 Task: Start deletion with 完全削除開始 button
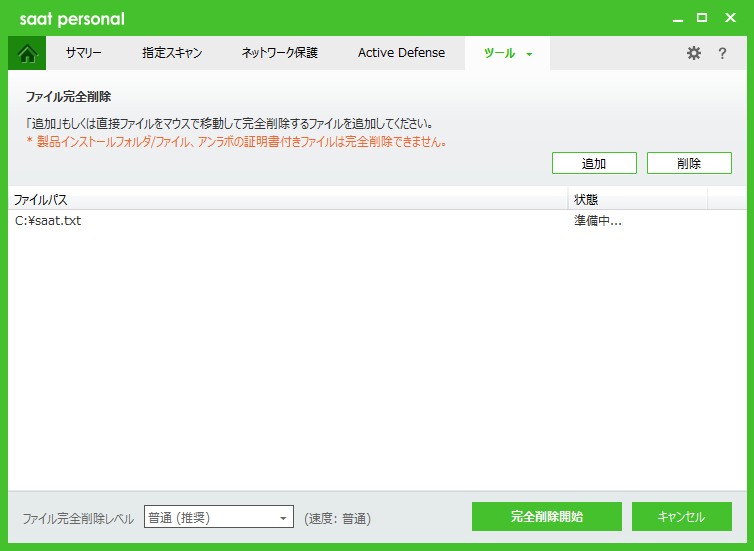coord(547,516)
